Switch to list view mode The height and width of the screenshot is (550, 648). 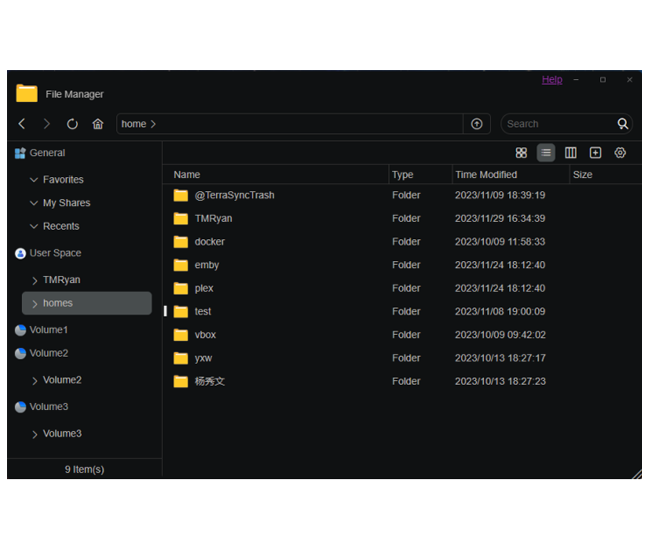pyautogui.click(x=546, y=153)
